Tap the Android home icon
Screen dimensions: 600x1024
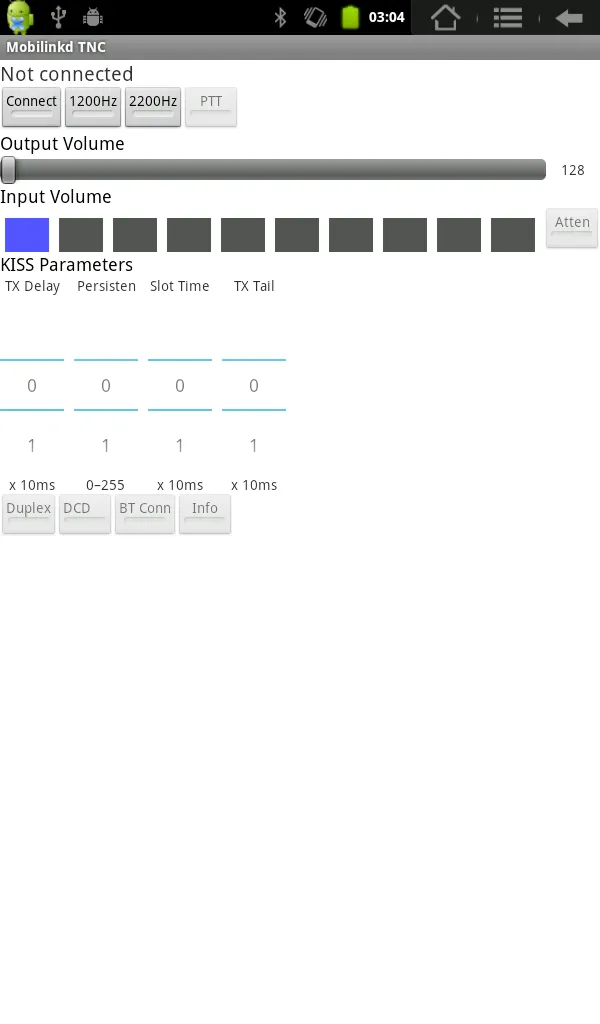445,18
